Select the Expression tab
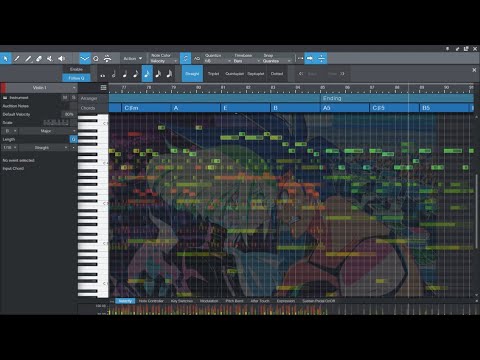The height and width of the screenshot is (360, 480). (286, 301)
